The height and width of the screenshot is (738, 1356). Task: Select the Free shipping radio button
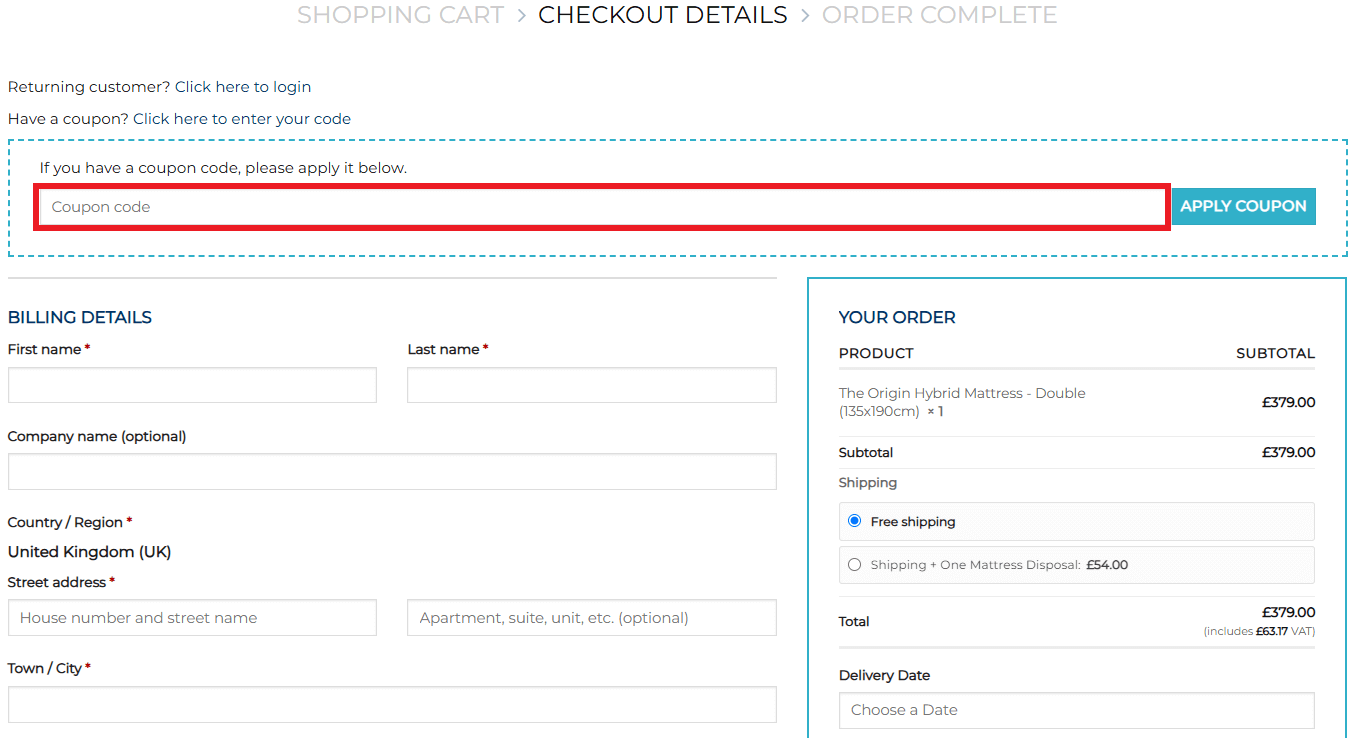coord(854,521)
